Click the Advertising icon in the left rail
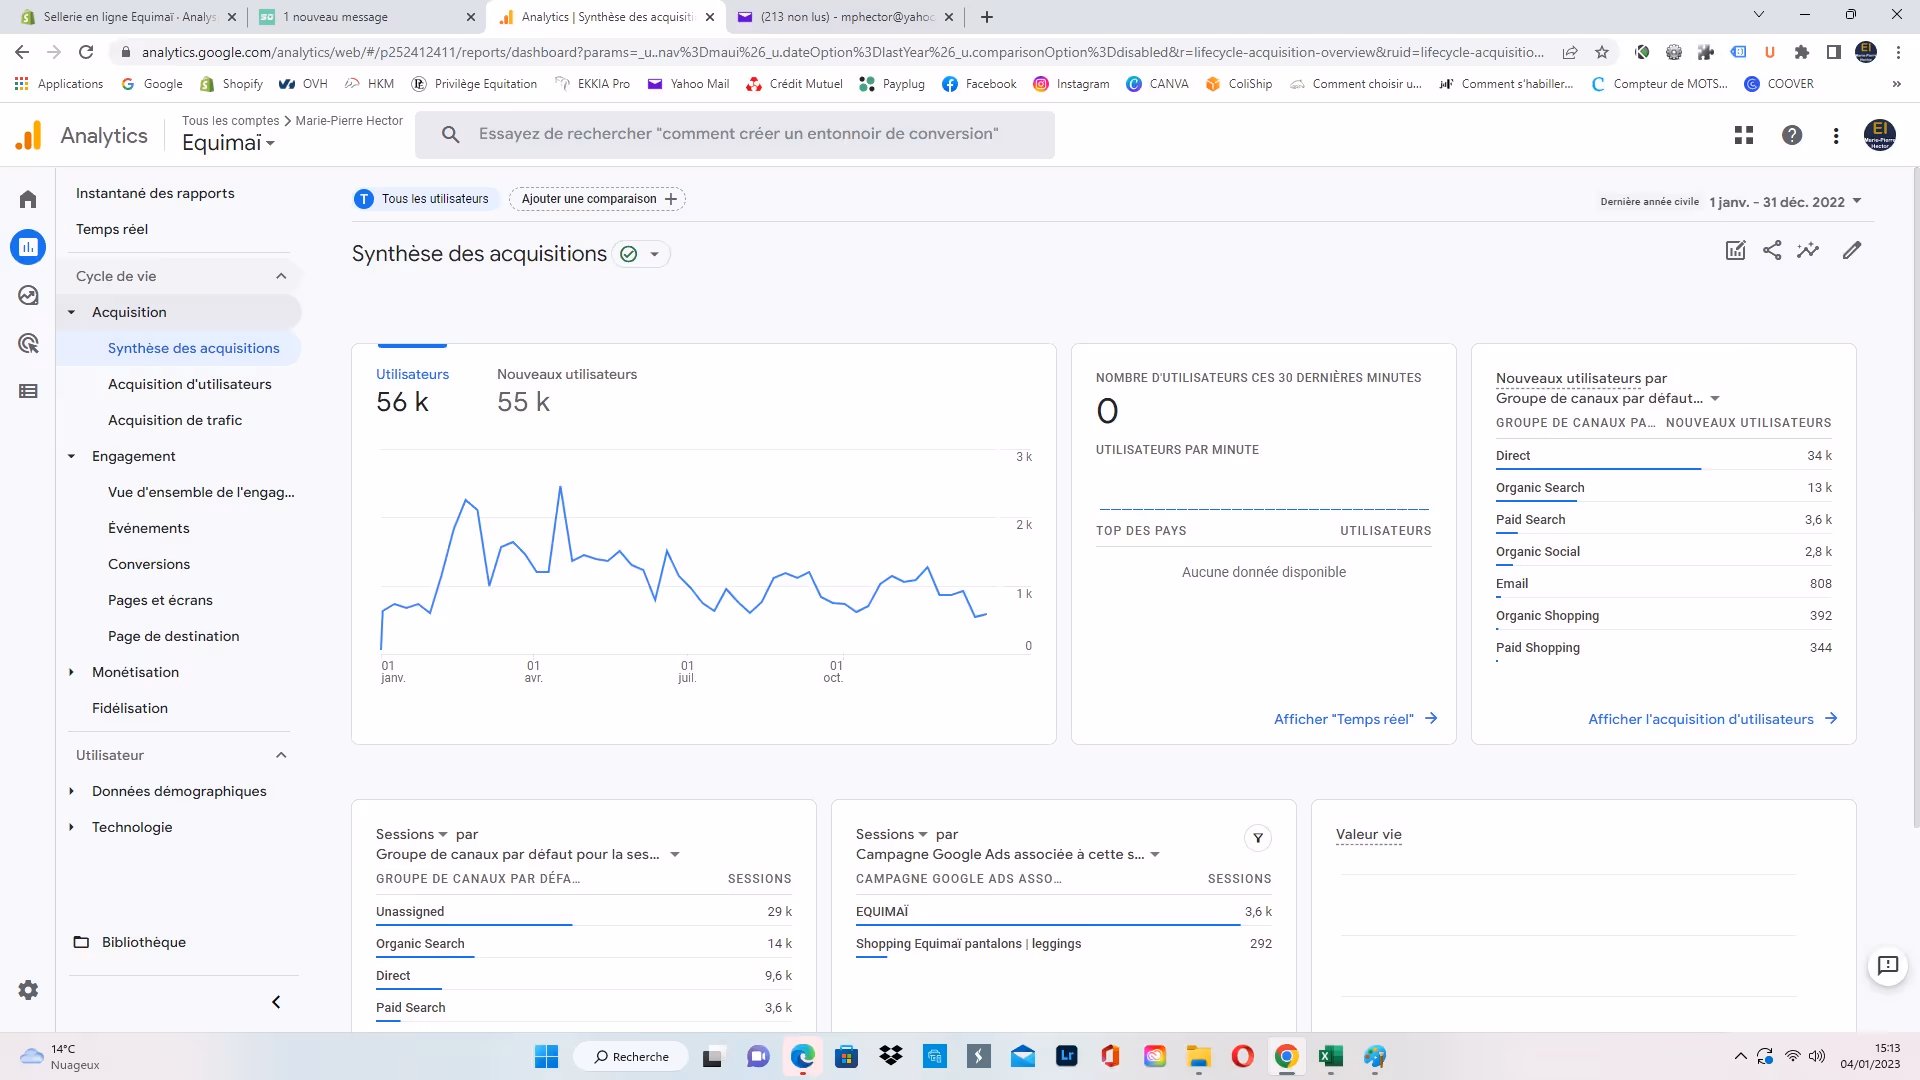This screenshot has height=1080, width=1920. tap(28, 344)
